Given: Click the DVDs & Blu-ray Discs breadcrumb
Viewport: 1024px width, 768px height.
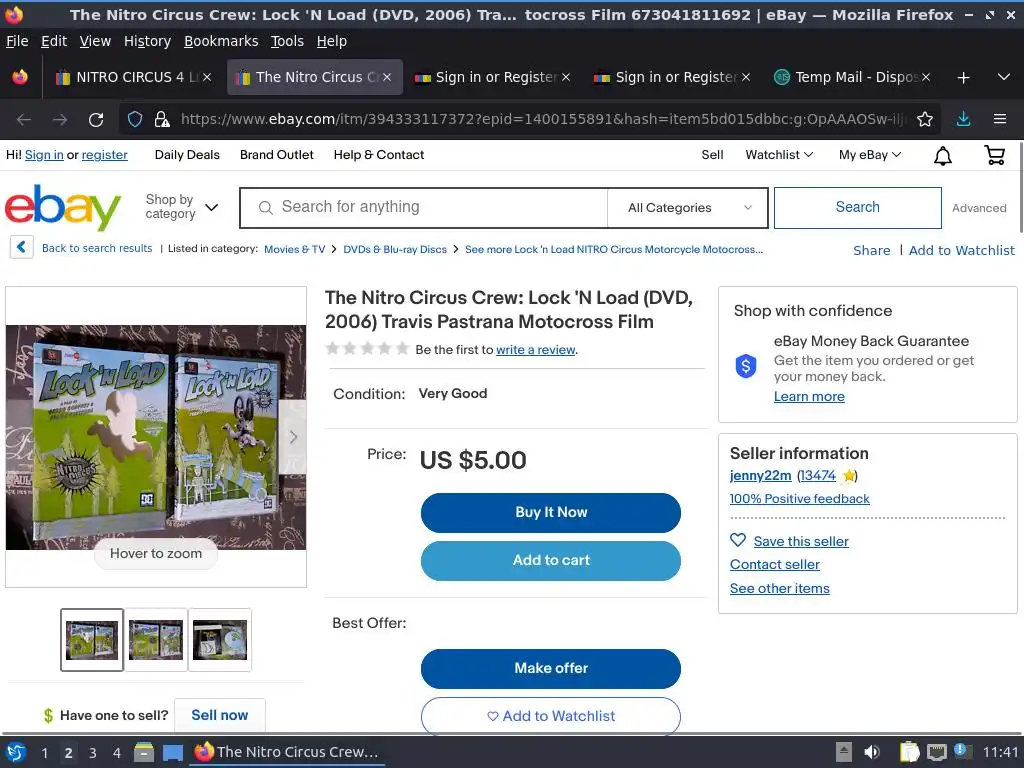Looking at the screenshot, I should coord(395,249).
